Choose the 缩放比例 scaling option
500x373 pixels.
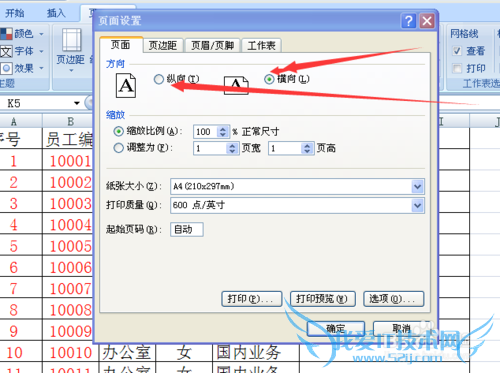(118, 131)
